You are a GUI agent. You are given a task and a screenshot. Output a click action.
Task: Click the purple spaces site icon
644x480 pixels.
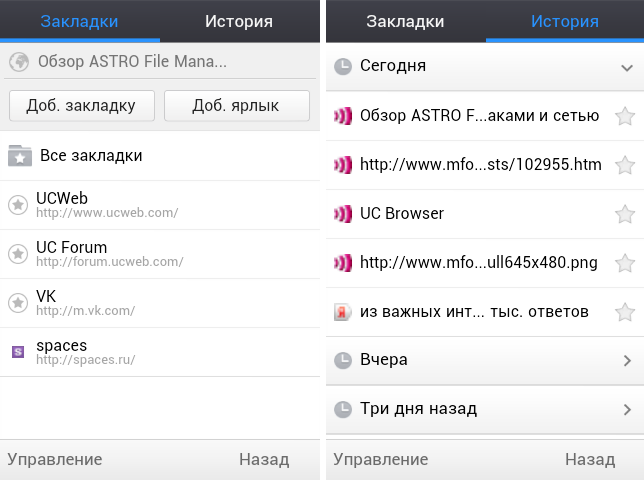coord(18,352)
